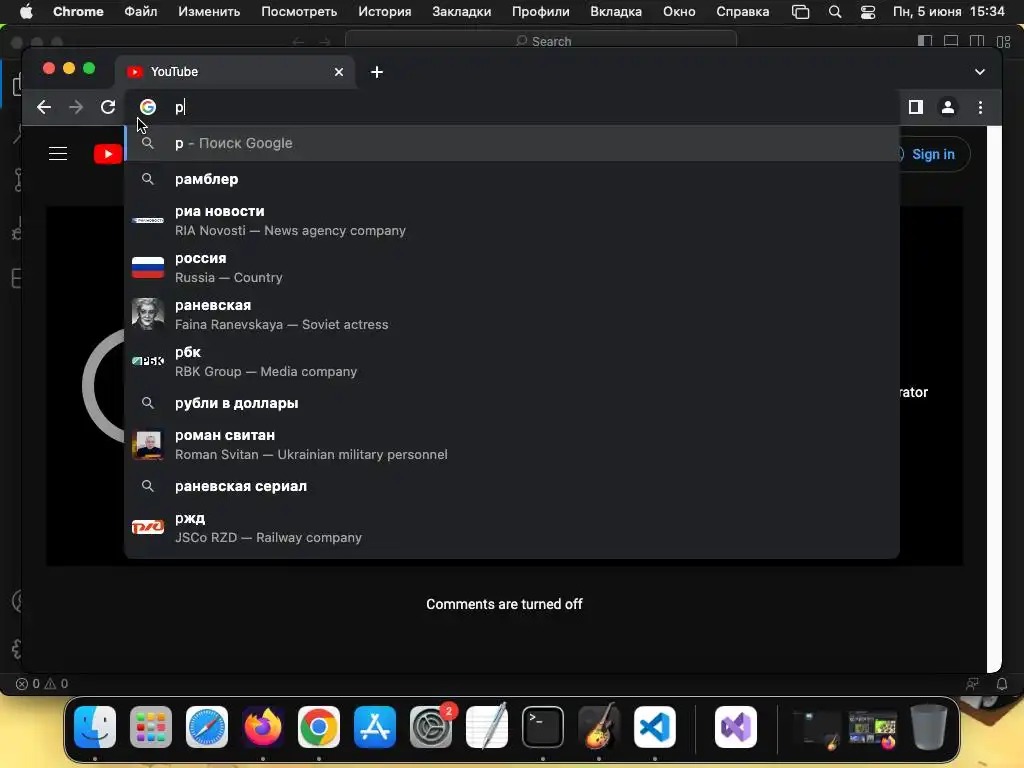Open Visual Studio from the Dock

pos(736,727)
